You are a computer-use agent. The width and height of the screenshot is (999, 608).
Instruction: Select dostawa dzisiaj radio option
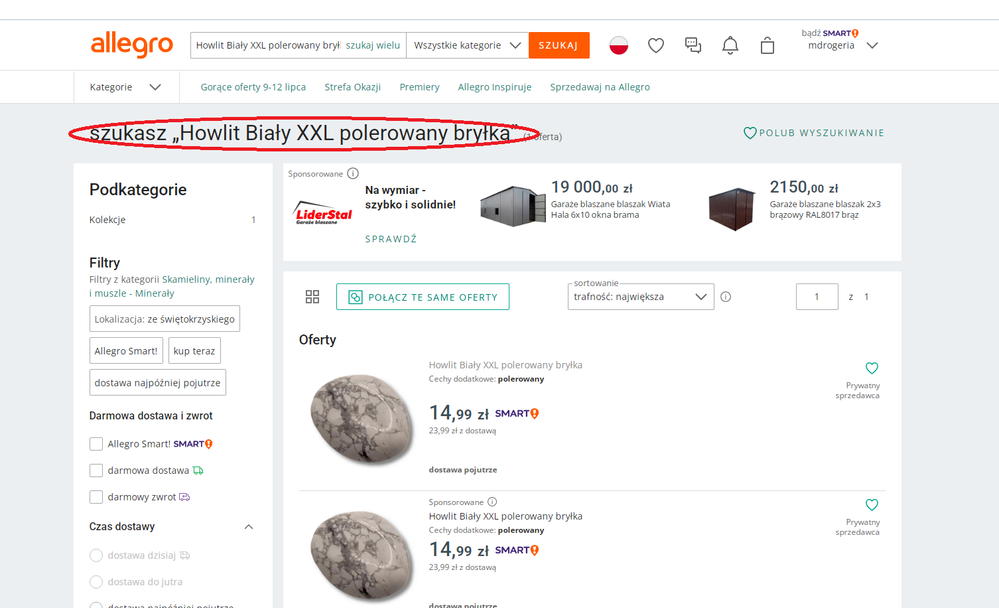[96, 555]
